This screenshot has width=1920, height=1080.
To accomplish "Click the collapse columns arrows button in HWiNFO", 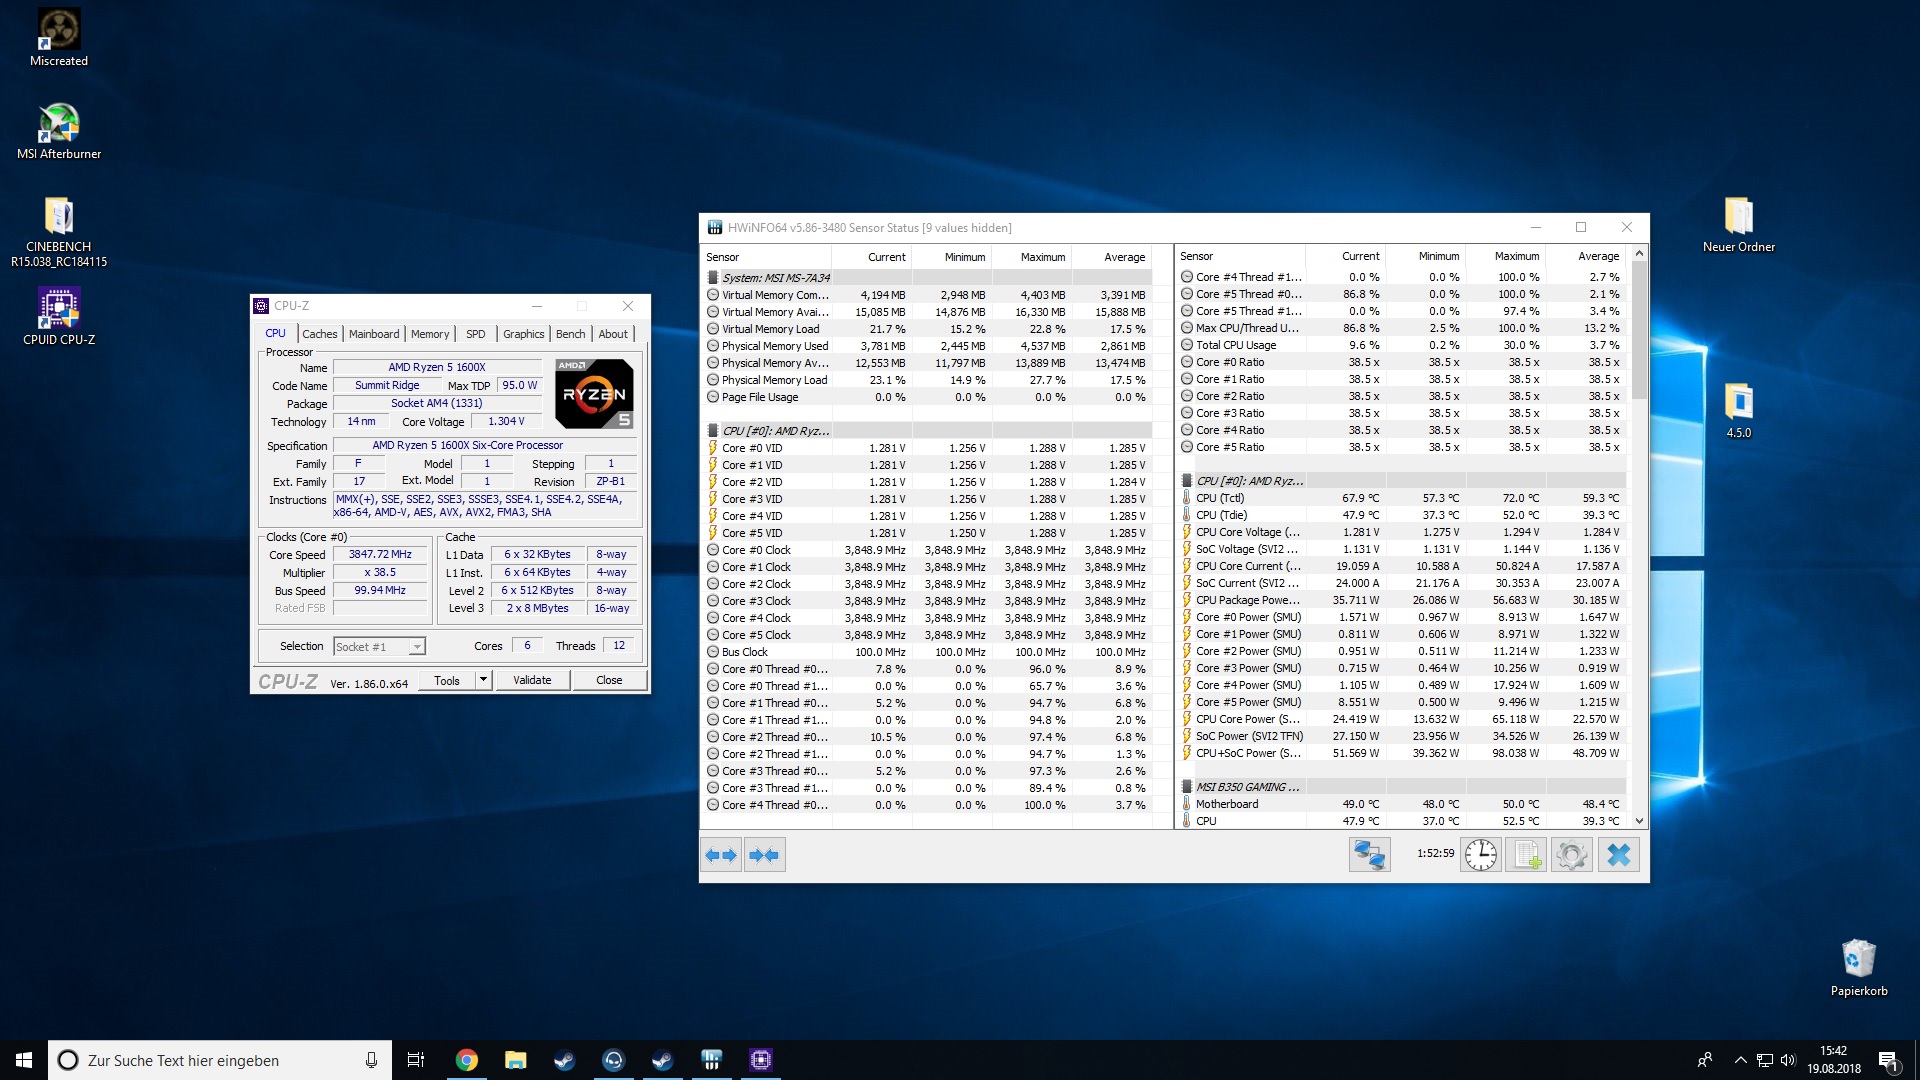I will coord(764,855).
